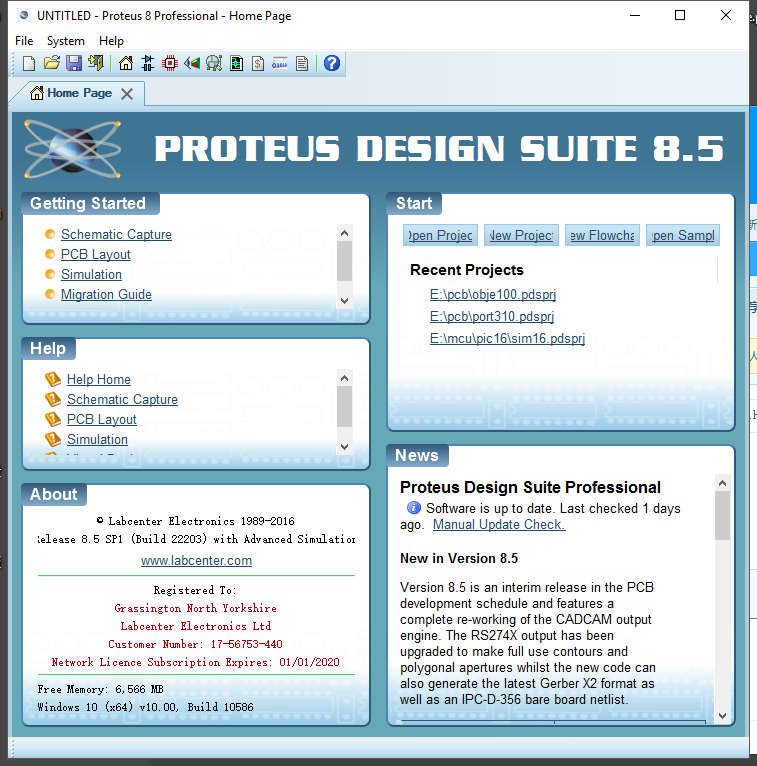The height and width of the screenshot is (766, 757).
Task: Click the Home Page house toolbar icon
Action: pos(126,63)
